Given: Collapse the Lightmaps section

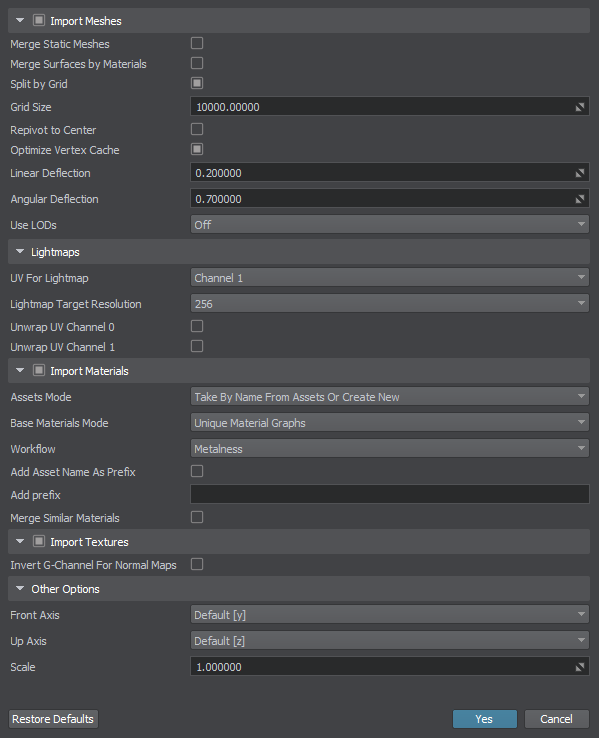Looking at the screenshot, I should coord(20,252).
